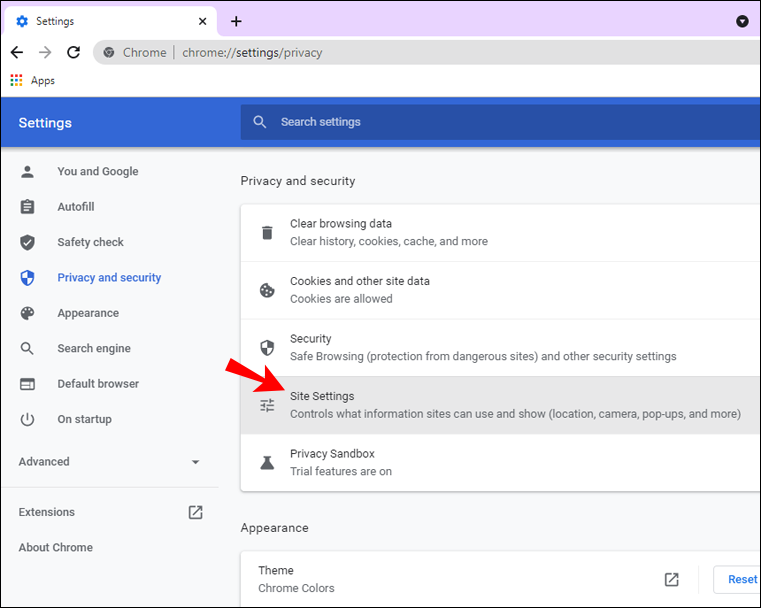
Task: Open Theme in Chrome Web Store icon
Action: 671,579
